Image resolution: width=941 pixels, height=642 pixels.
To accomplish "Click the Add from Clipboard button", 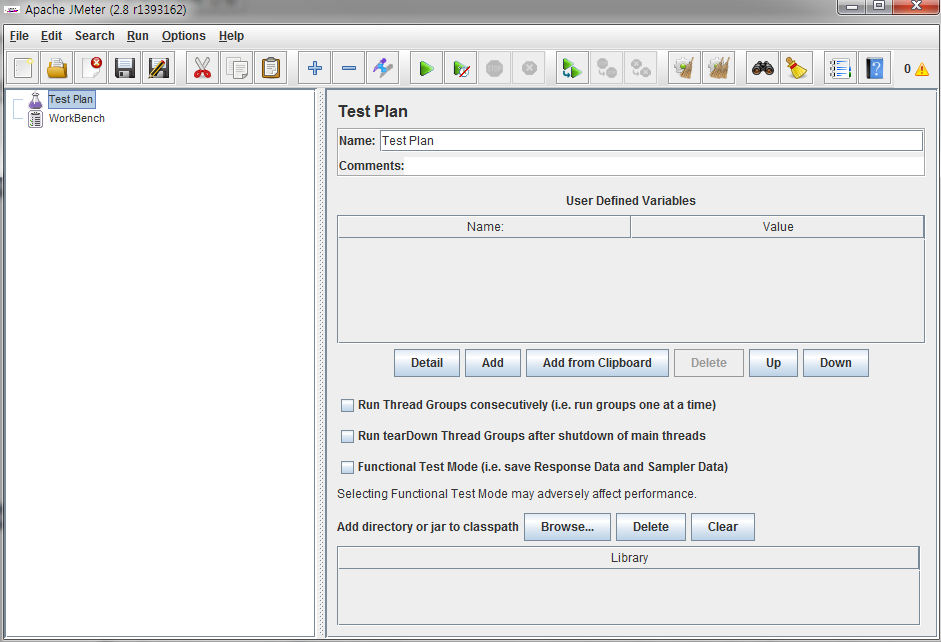I will click(597, 363).
